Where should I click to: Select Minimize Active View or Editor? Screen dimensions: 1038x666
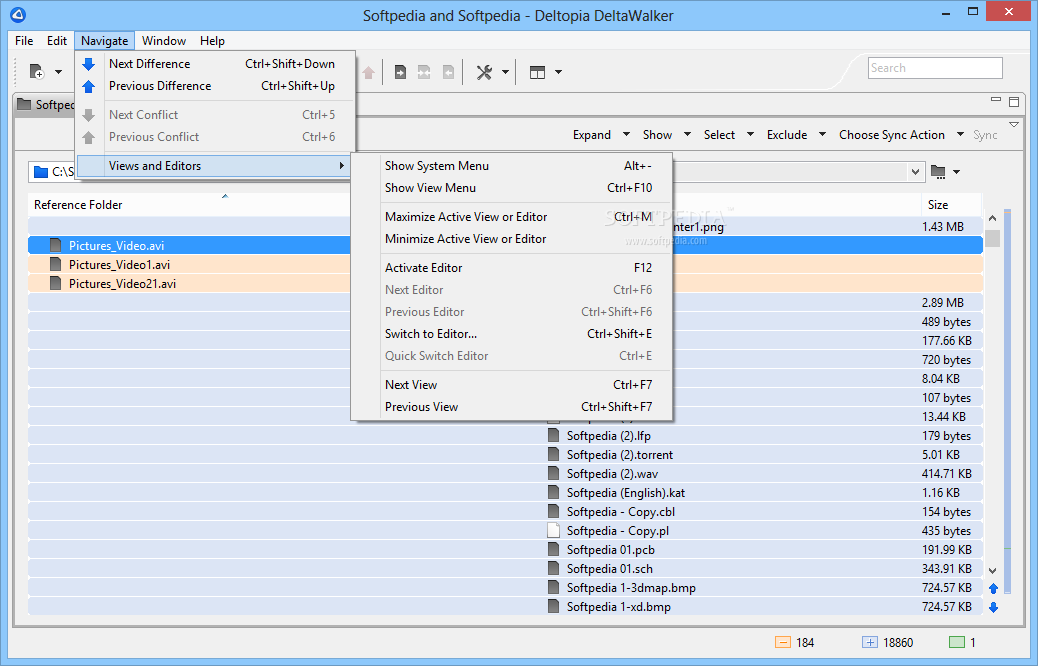point(511,239)
